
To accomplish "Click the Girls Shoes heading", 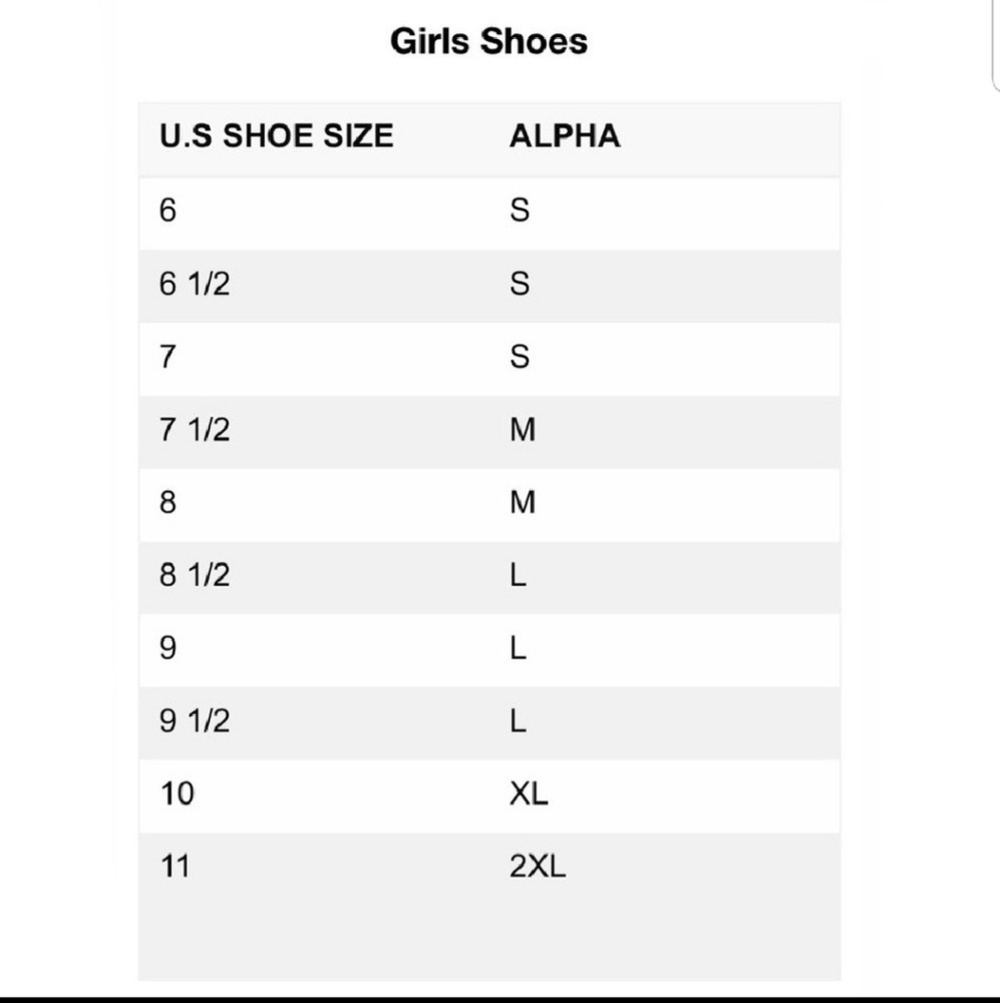I will coord(489,42).
